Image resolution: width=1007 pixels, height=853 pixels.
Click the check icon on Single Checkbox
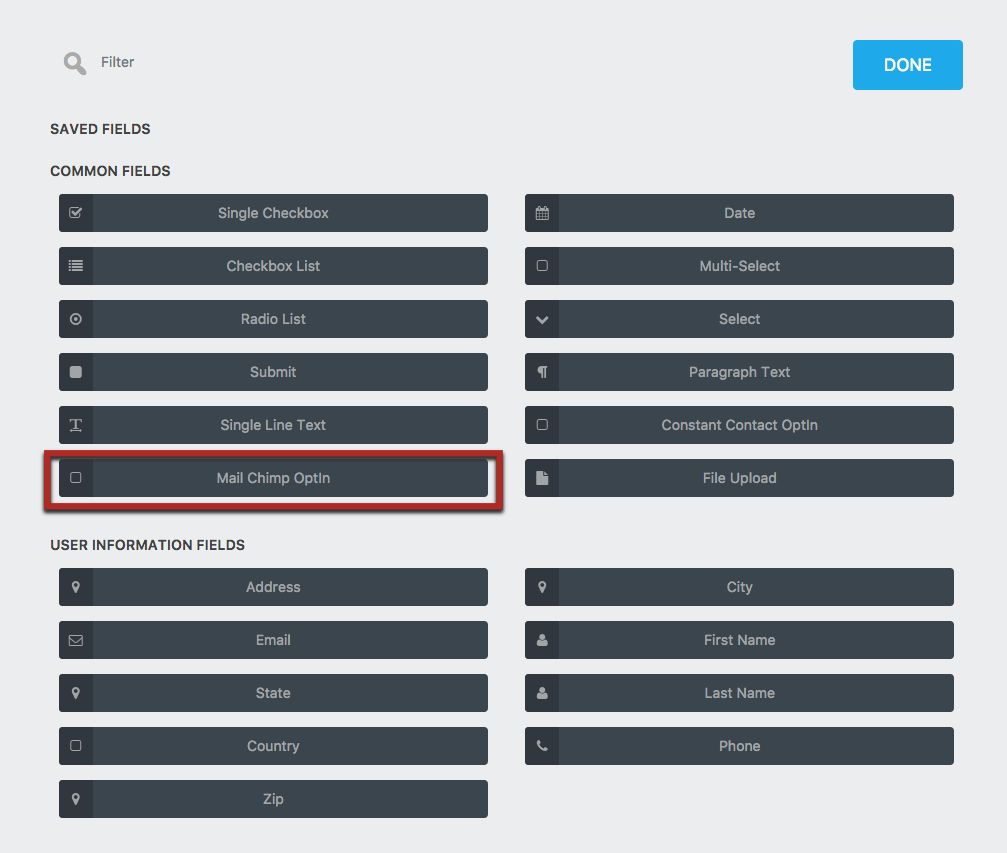point(76,213)
